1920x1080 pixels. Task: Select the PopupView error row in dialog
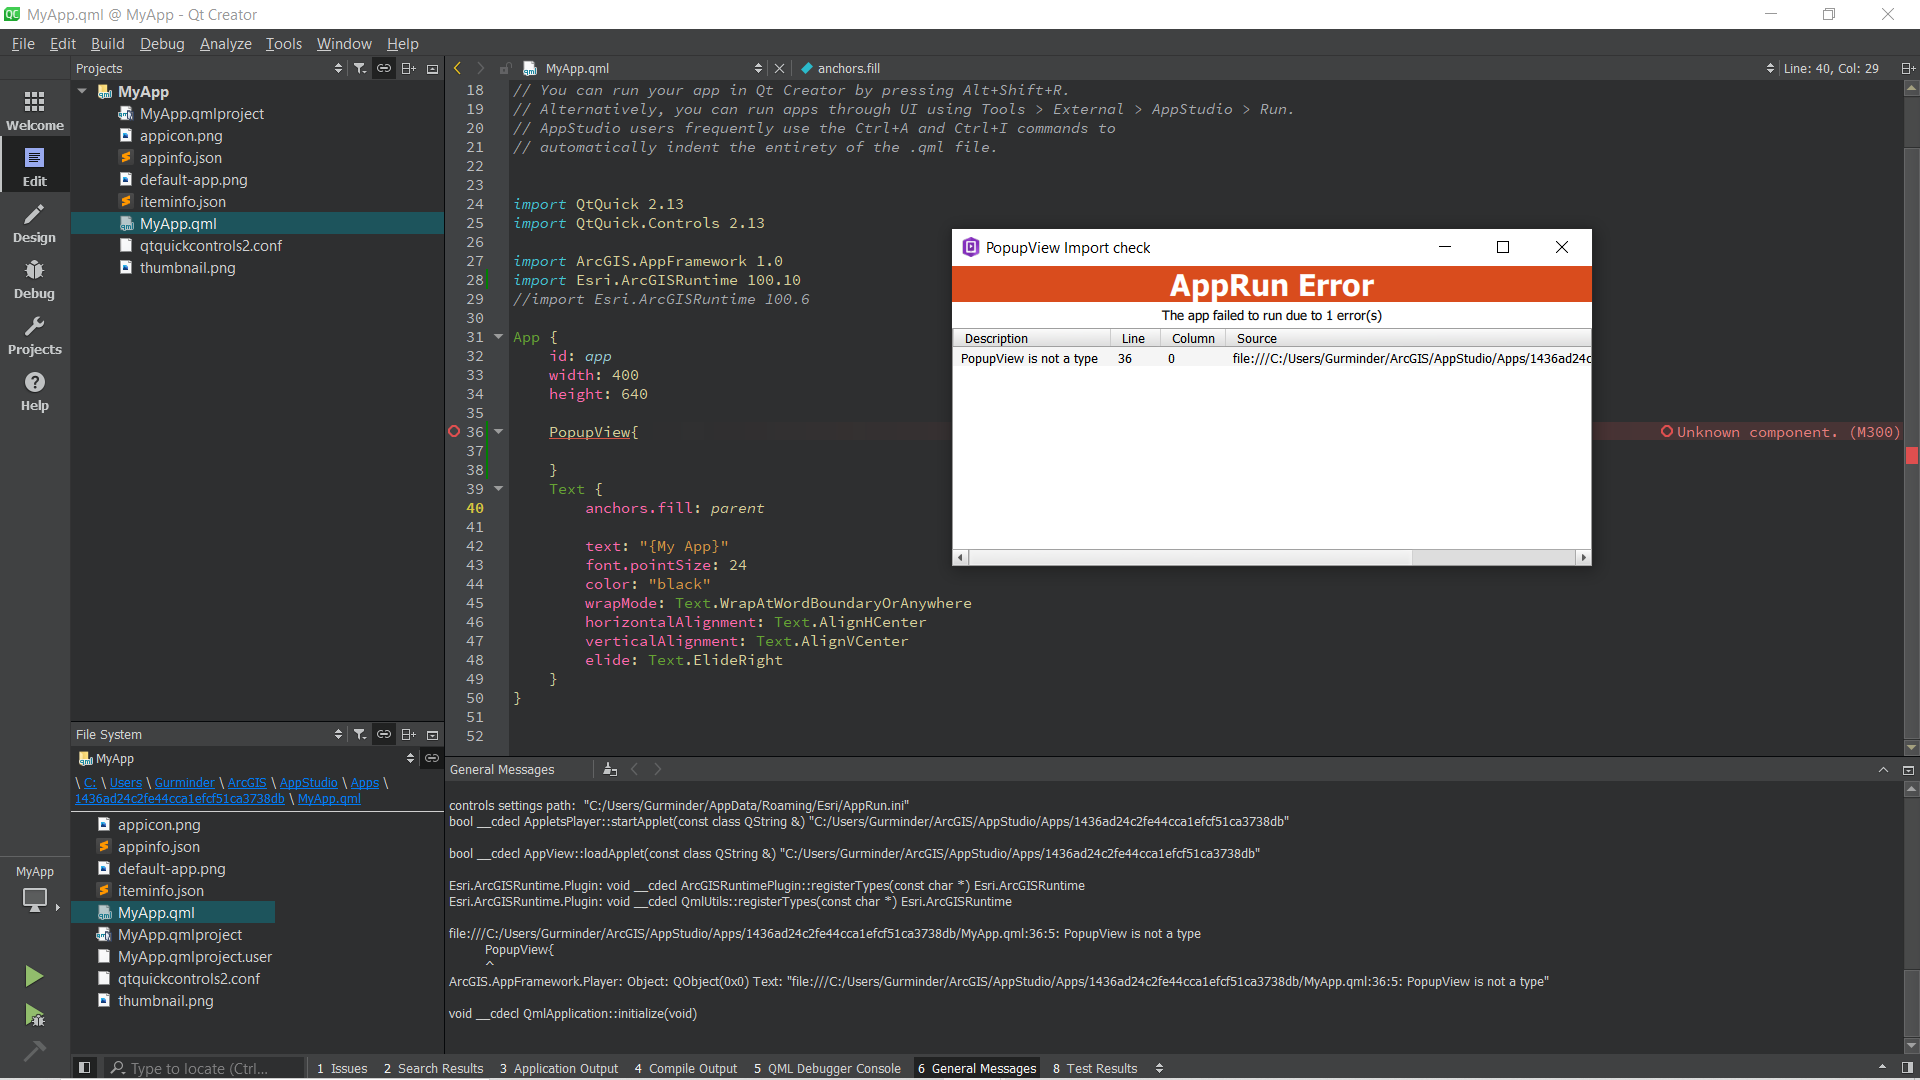tap(1272, 358)
